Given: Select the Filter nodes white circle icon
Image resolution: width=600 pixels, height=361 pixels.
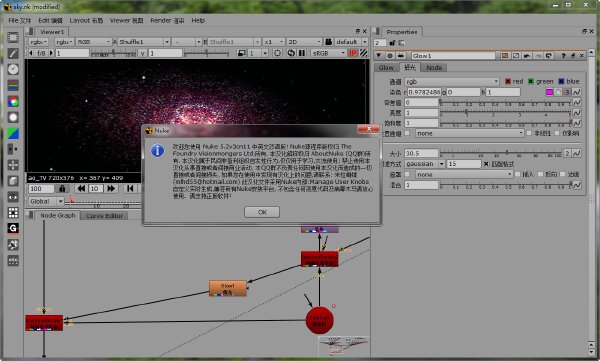Looking at the screenshot, I should pos(13,117).
